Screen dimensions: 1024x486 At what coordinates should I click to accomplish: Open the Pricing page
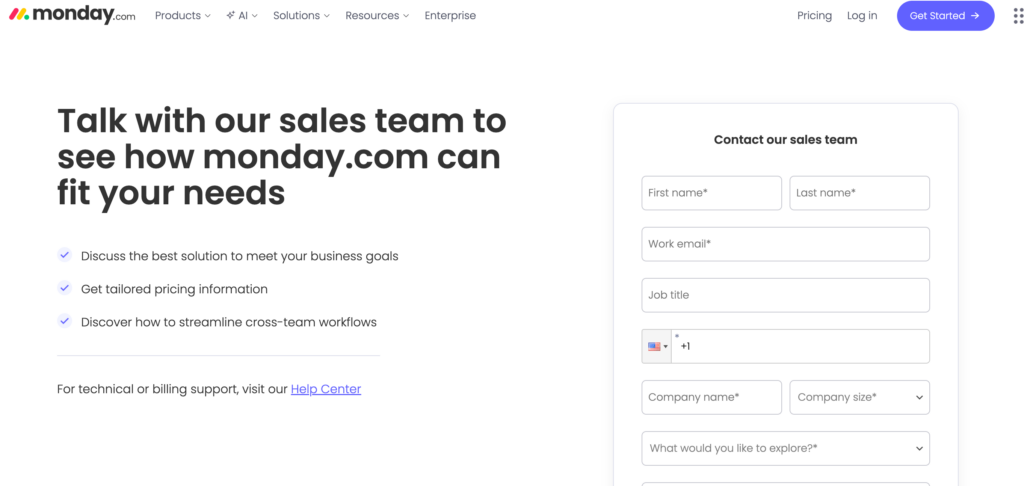tap(814, 16)
